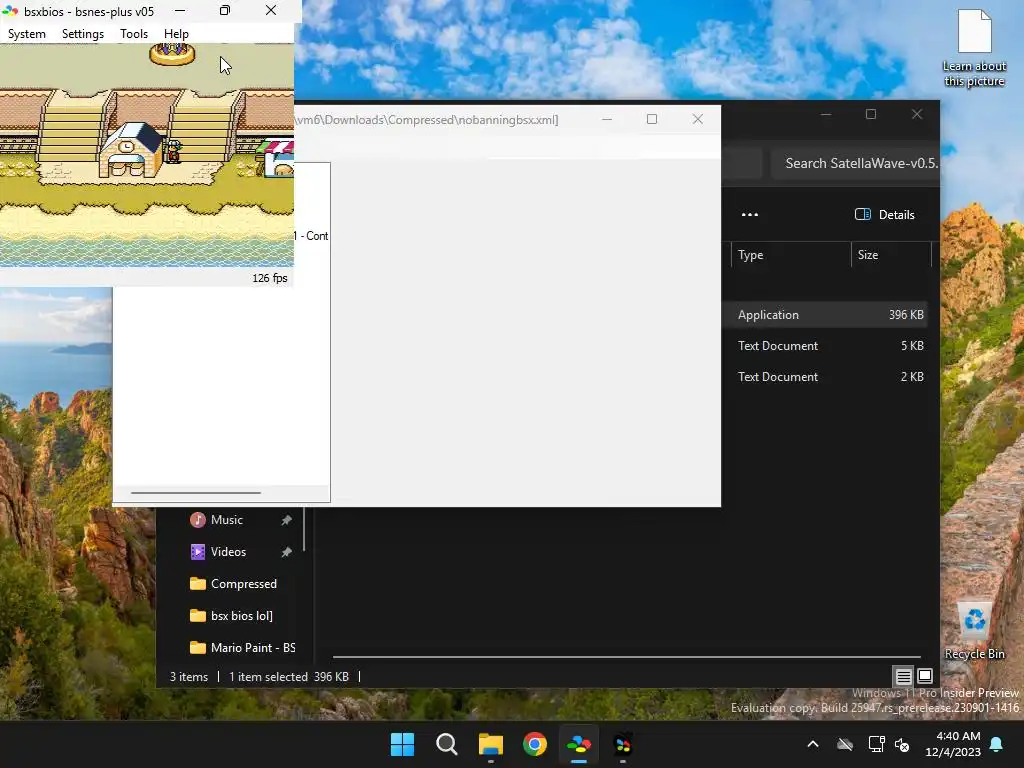Screen dimensions: 1024x768
Task: Open the Windows Start menu
Action: coord(402,744)
